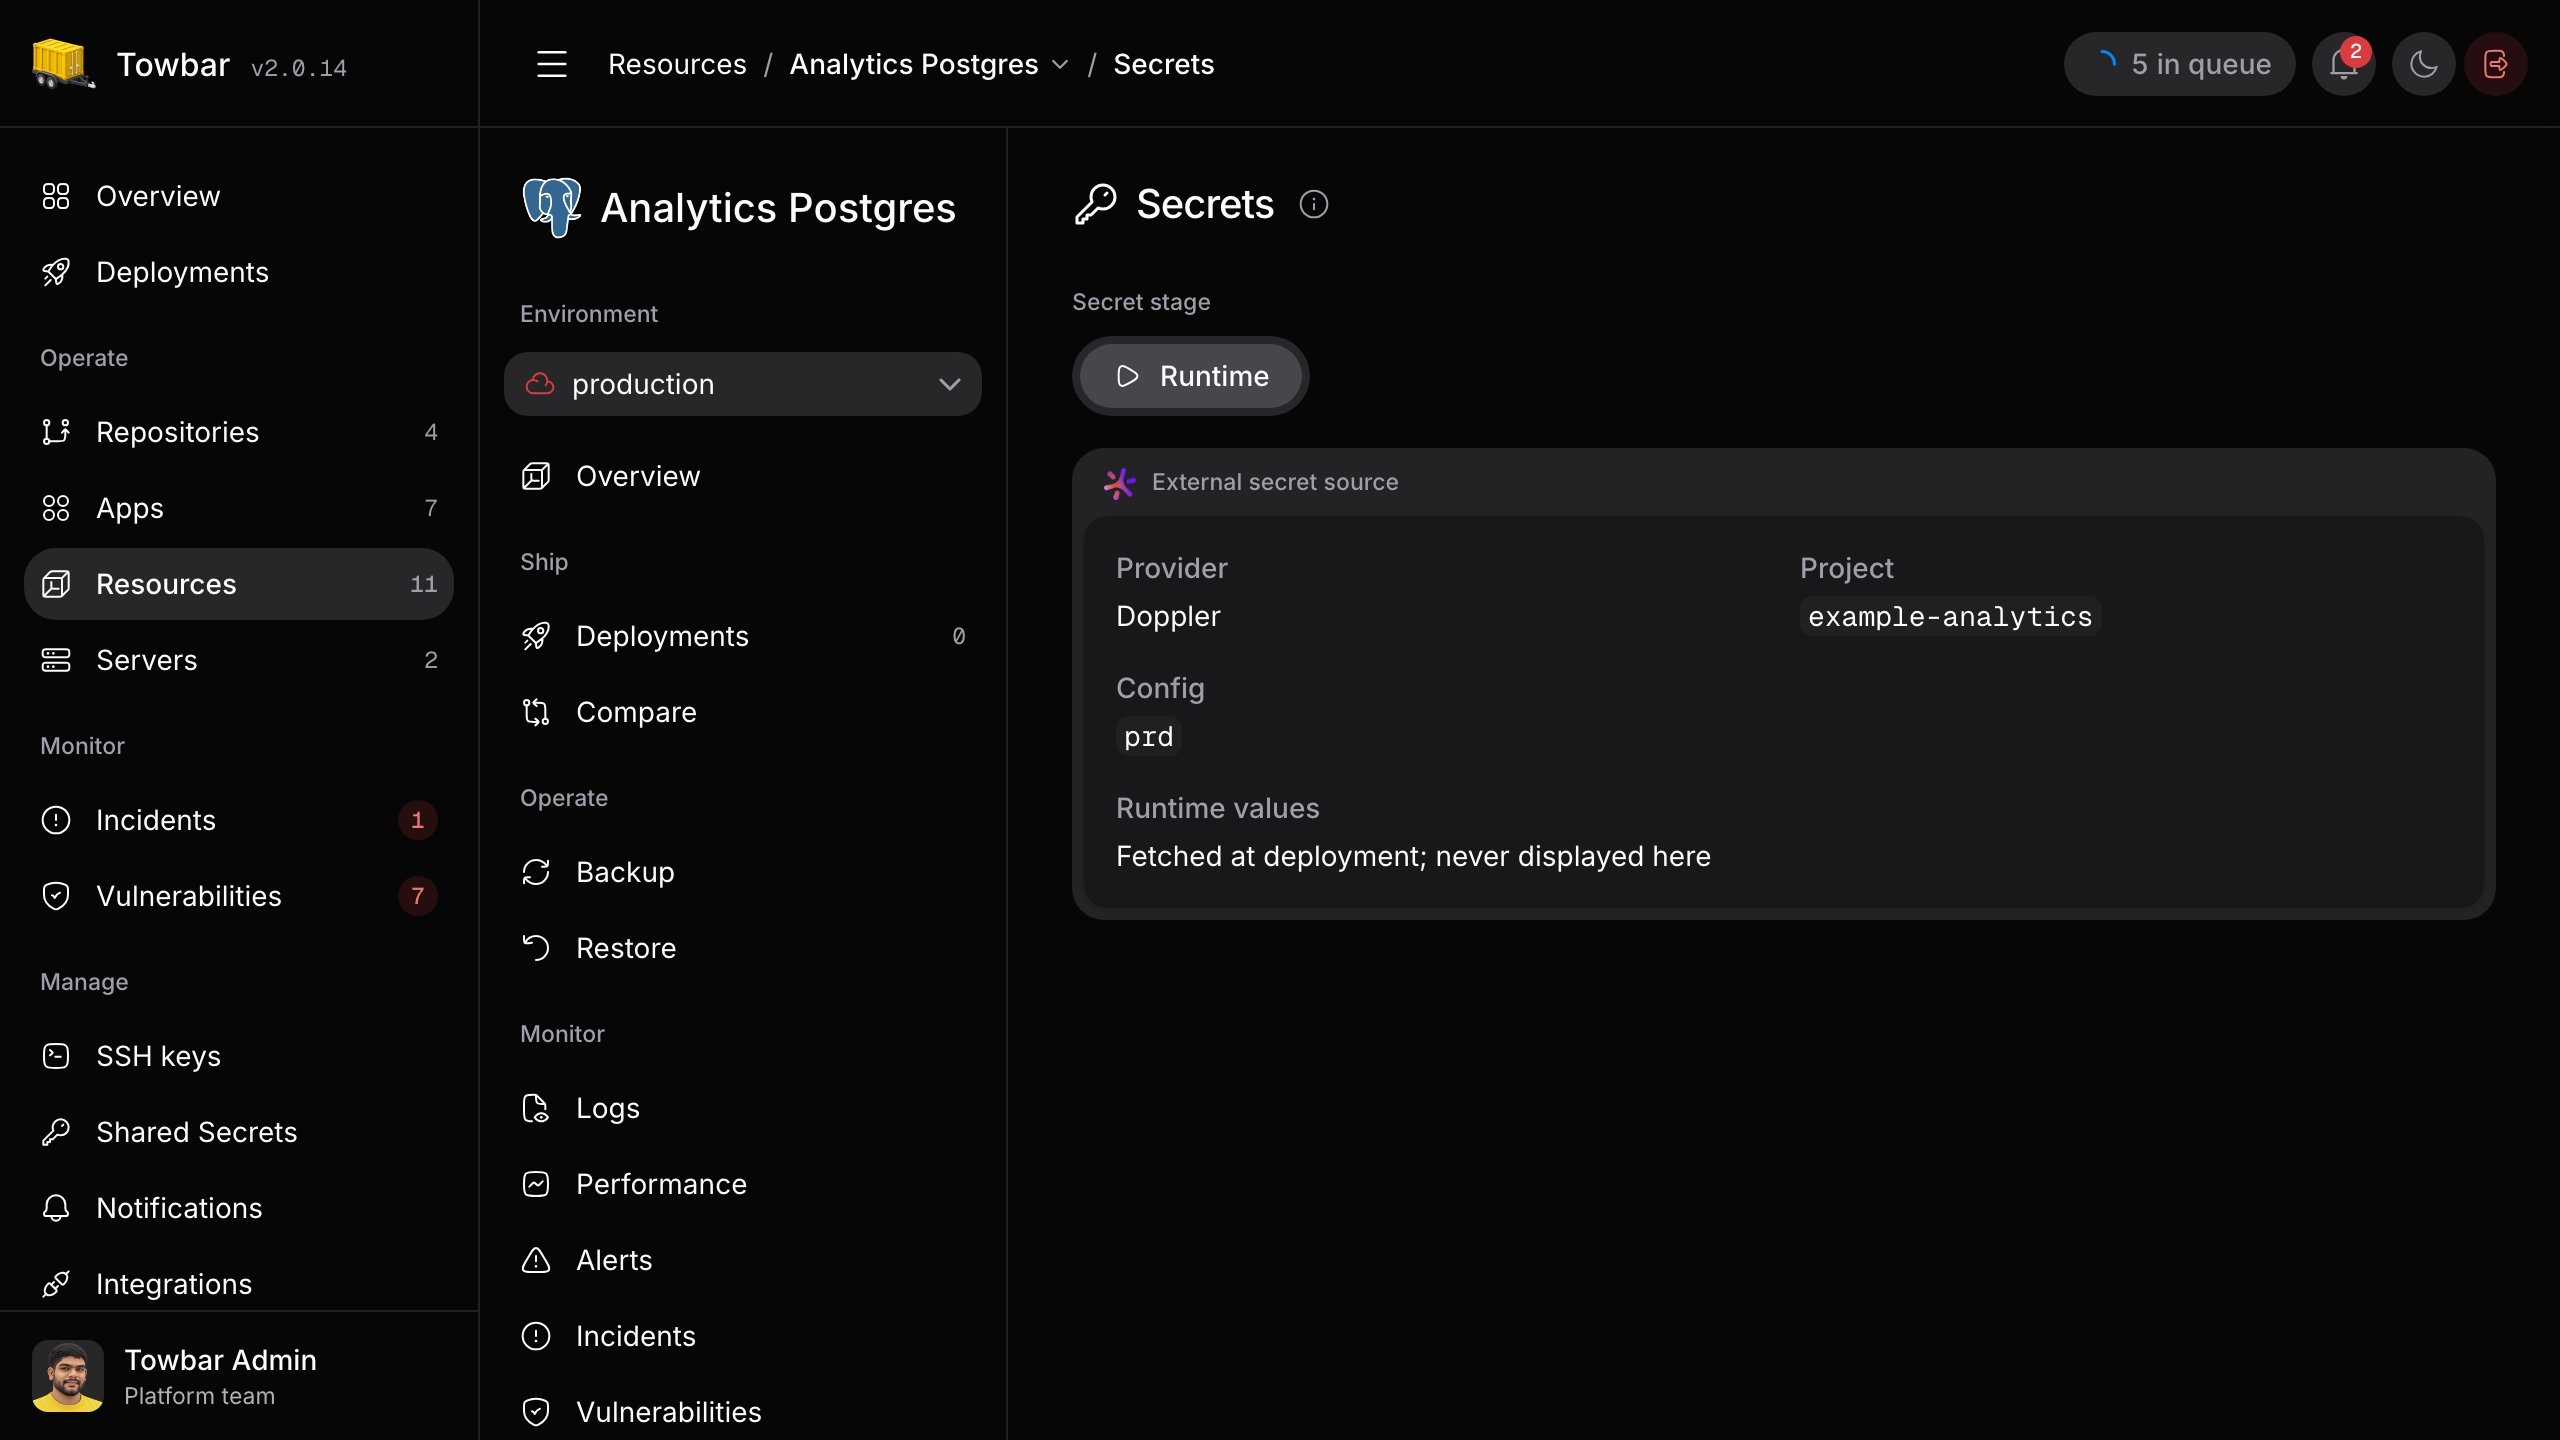Click the Analytics Postgres breadcrumb text

coord(914,64)
